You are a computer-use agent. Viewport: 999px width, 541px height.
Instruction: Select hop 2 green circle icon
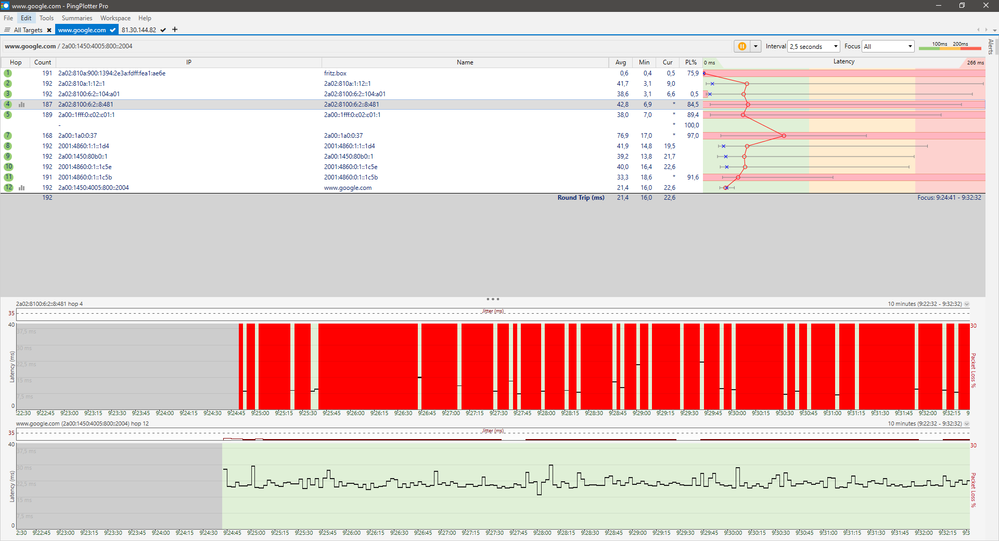coord(8,83)
